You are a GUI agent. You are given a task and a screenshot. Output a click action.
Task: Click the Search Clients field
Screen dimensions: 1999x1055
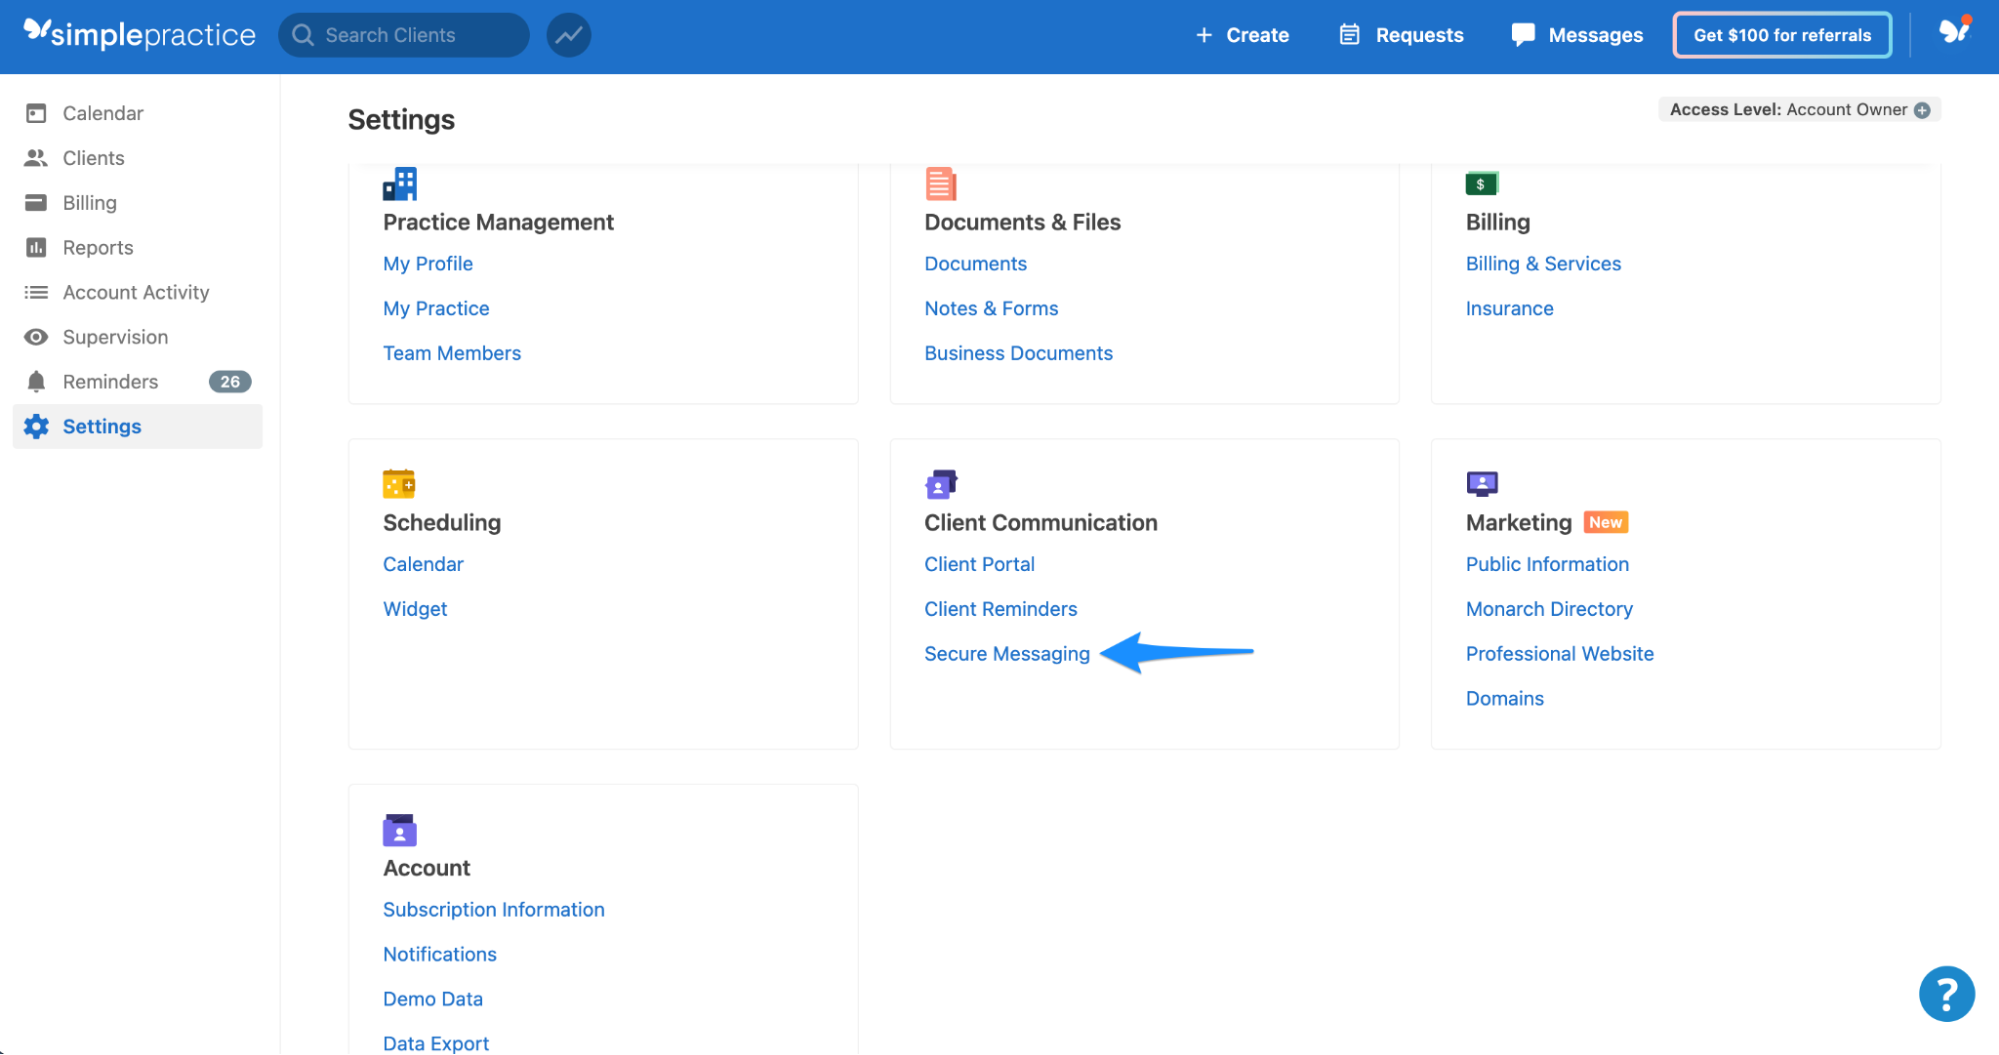[404, 34]
